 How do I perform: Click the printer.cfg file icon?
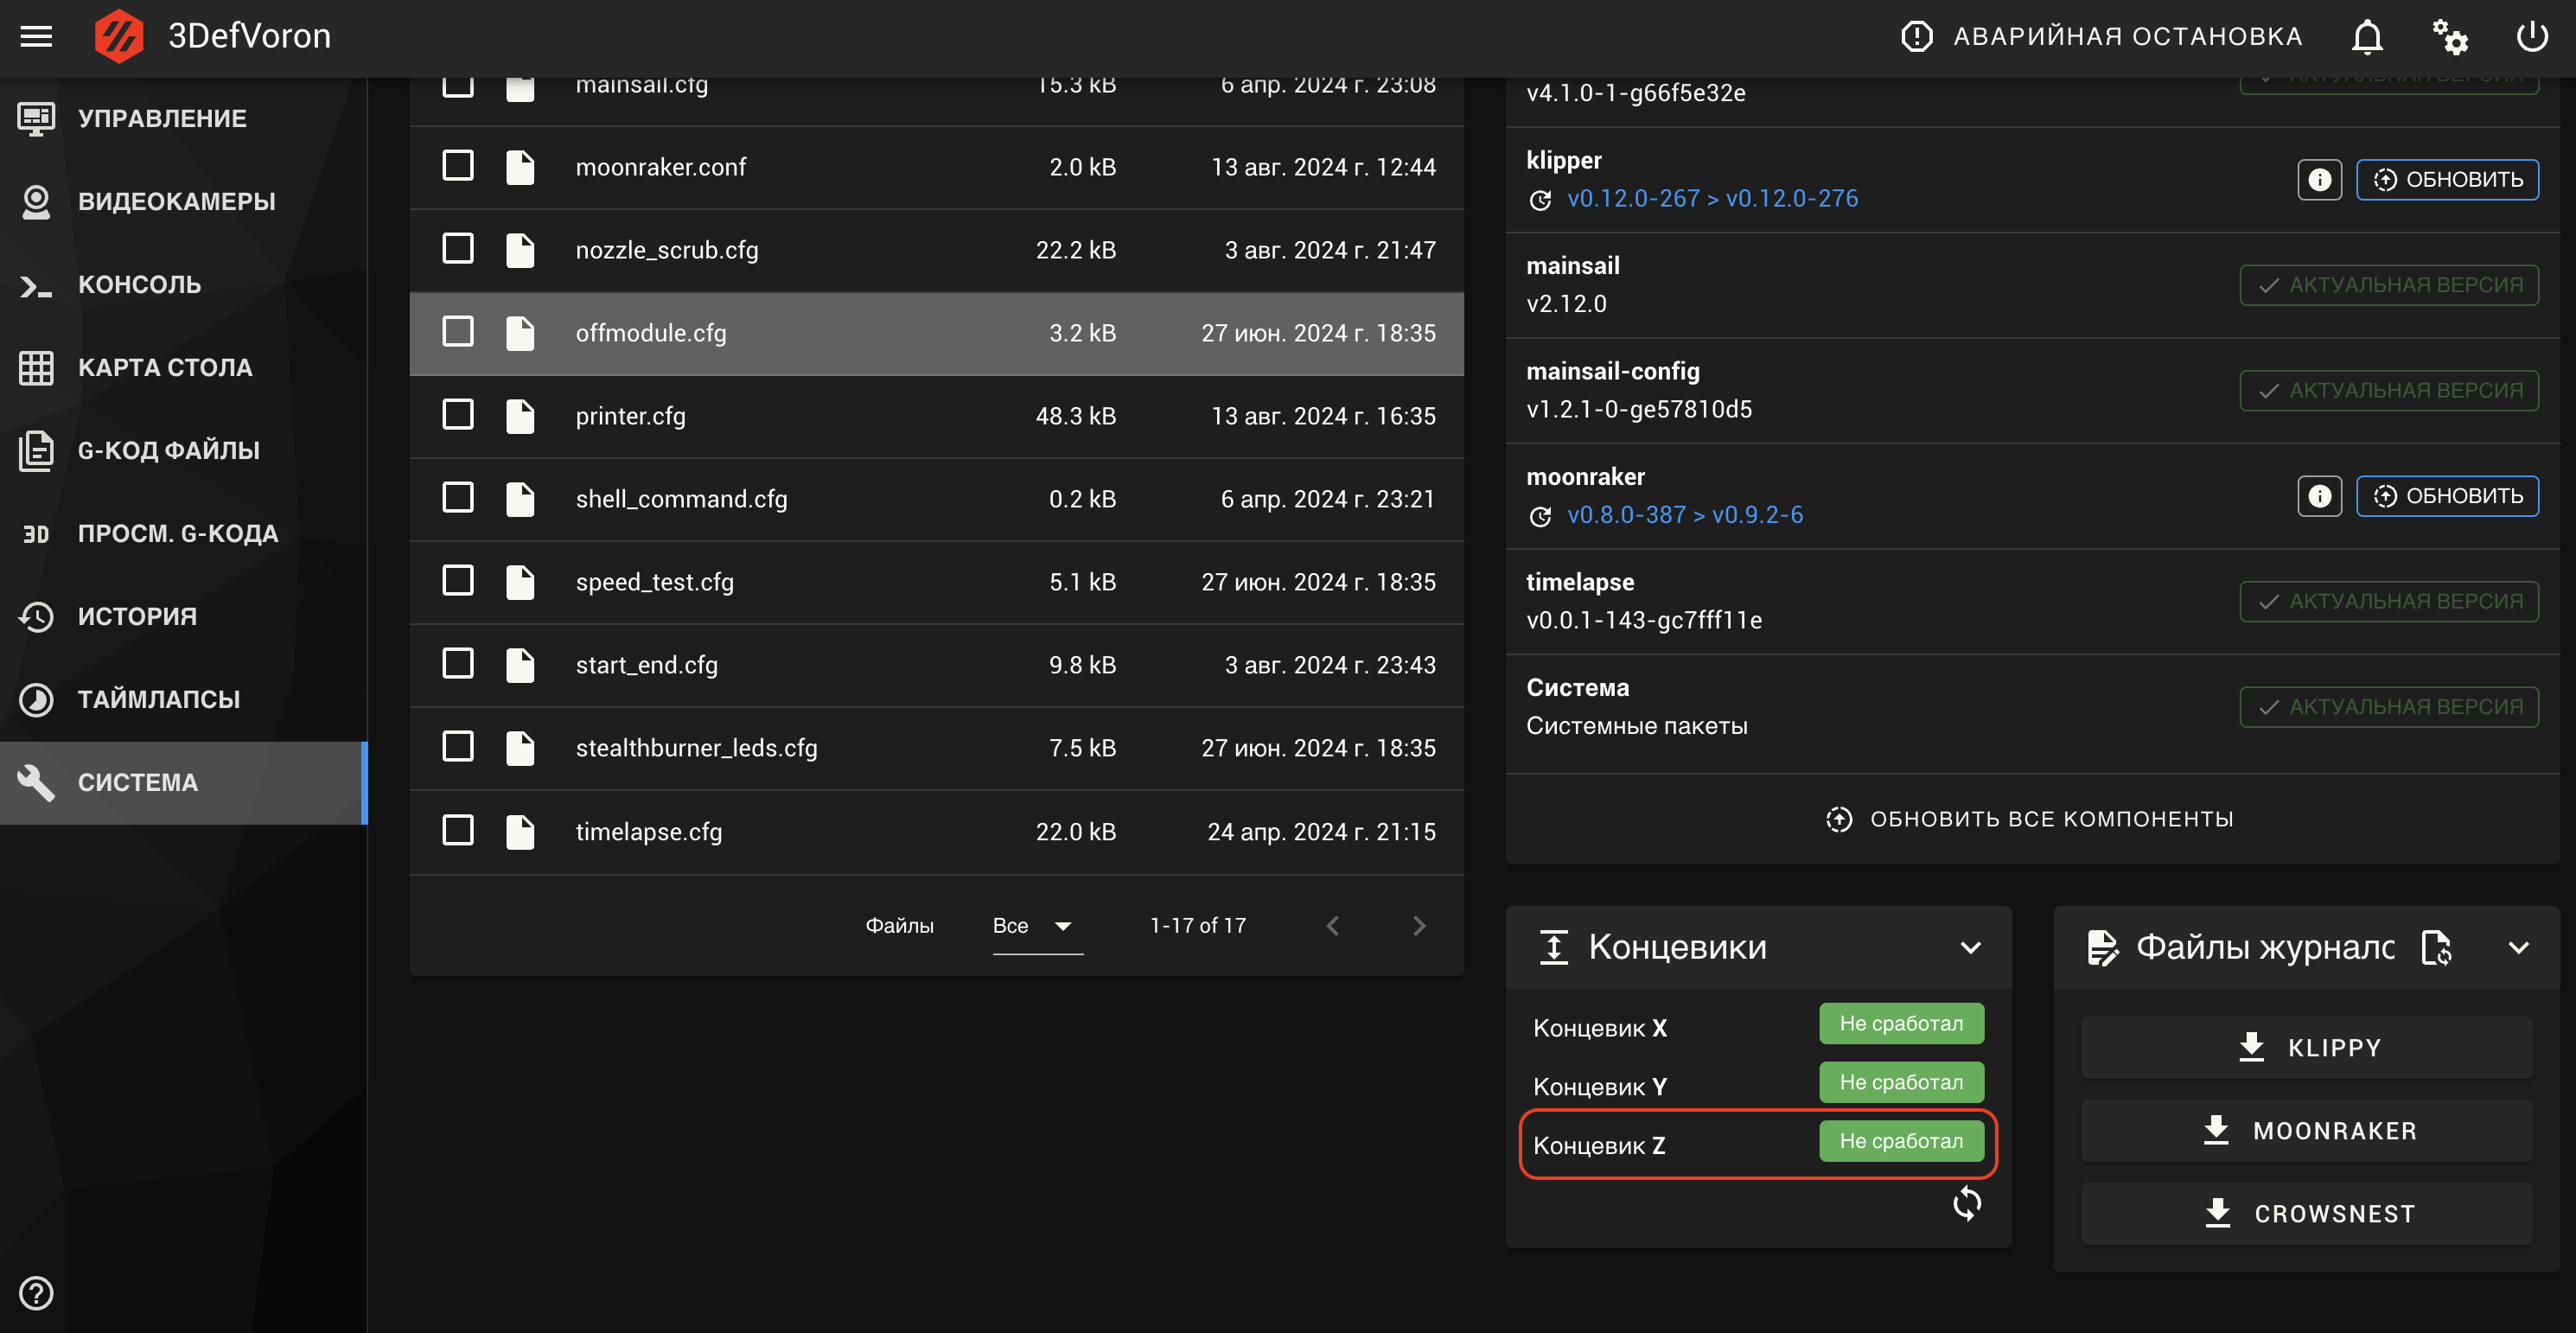pos(520,416)
